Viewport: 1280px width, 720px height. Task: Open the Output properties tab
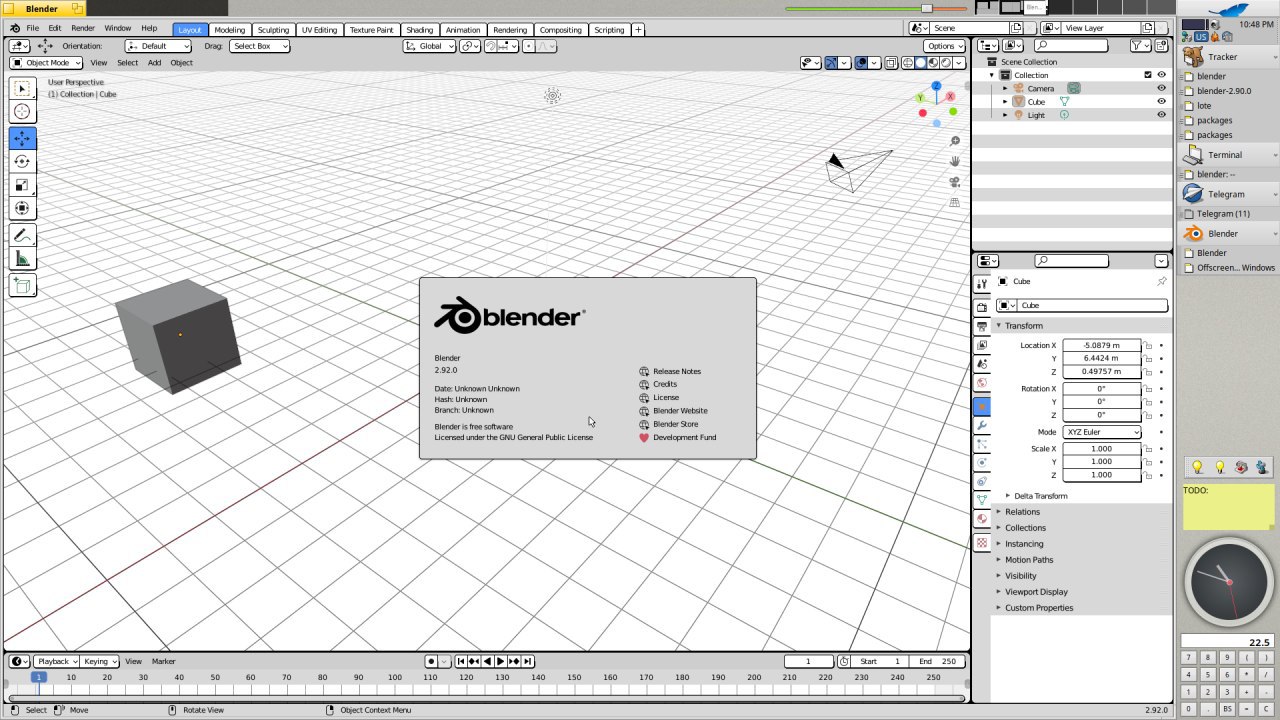tap(982, 326)
